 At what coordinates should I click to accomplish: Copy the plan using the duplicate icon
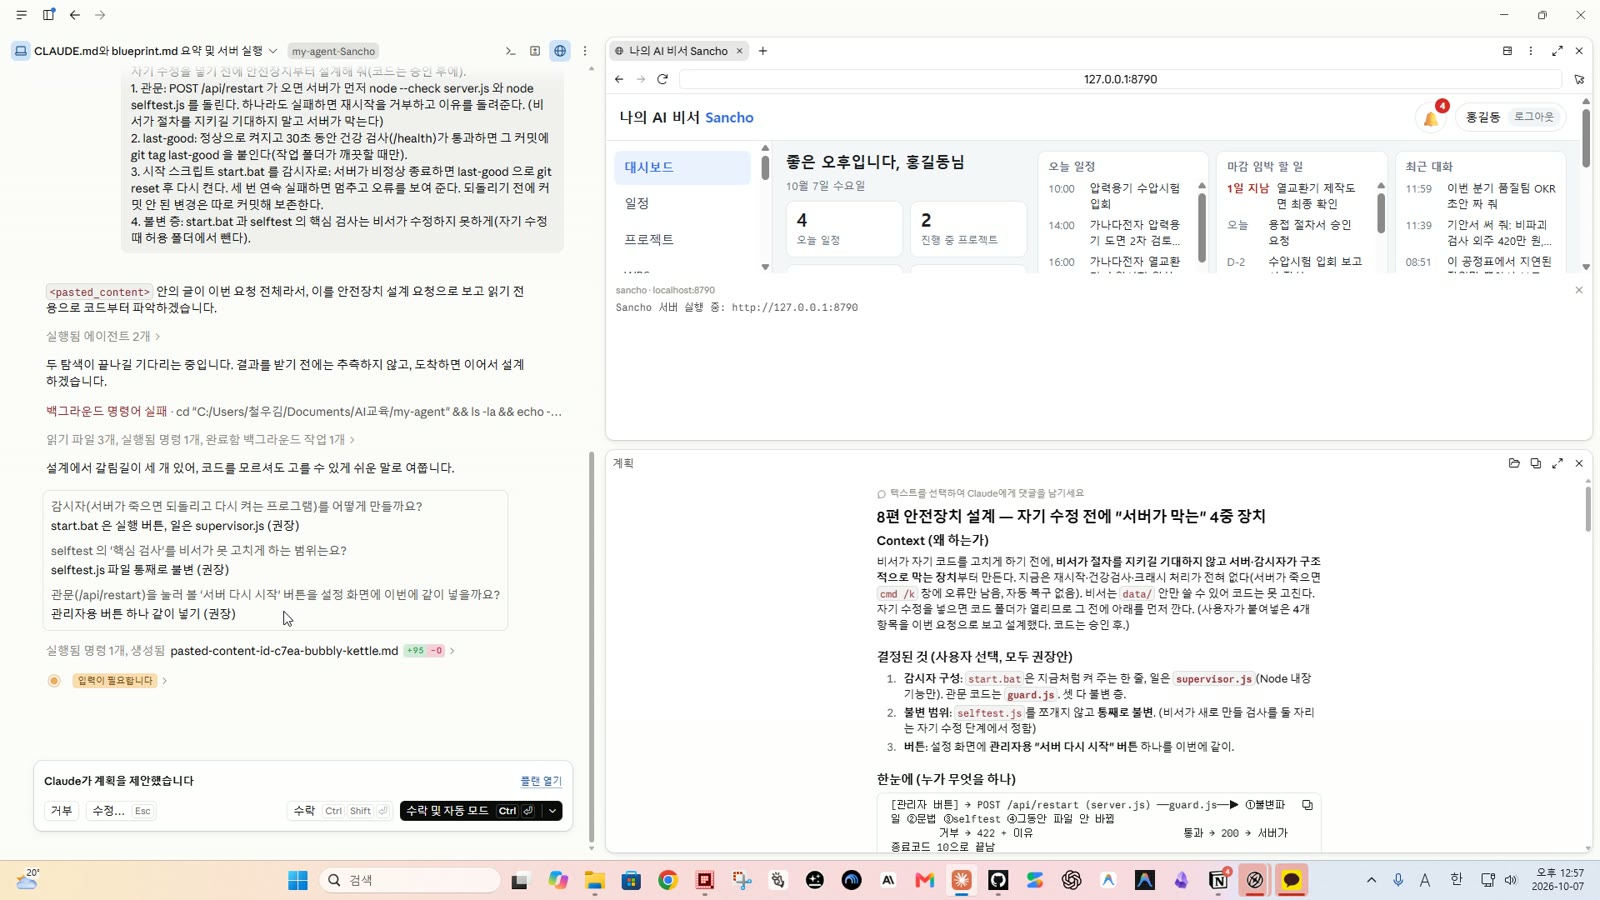[1536, 463]
